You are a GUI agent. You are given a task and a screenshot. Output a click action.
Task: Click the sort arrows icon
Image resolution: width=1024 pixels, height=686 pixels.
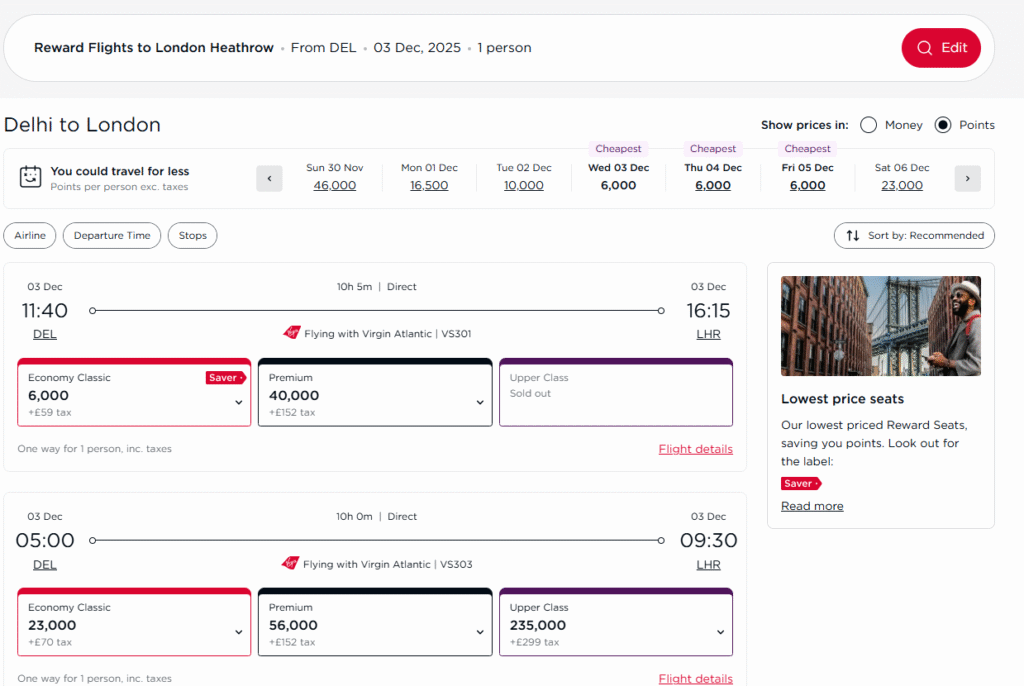[853, 236]
